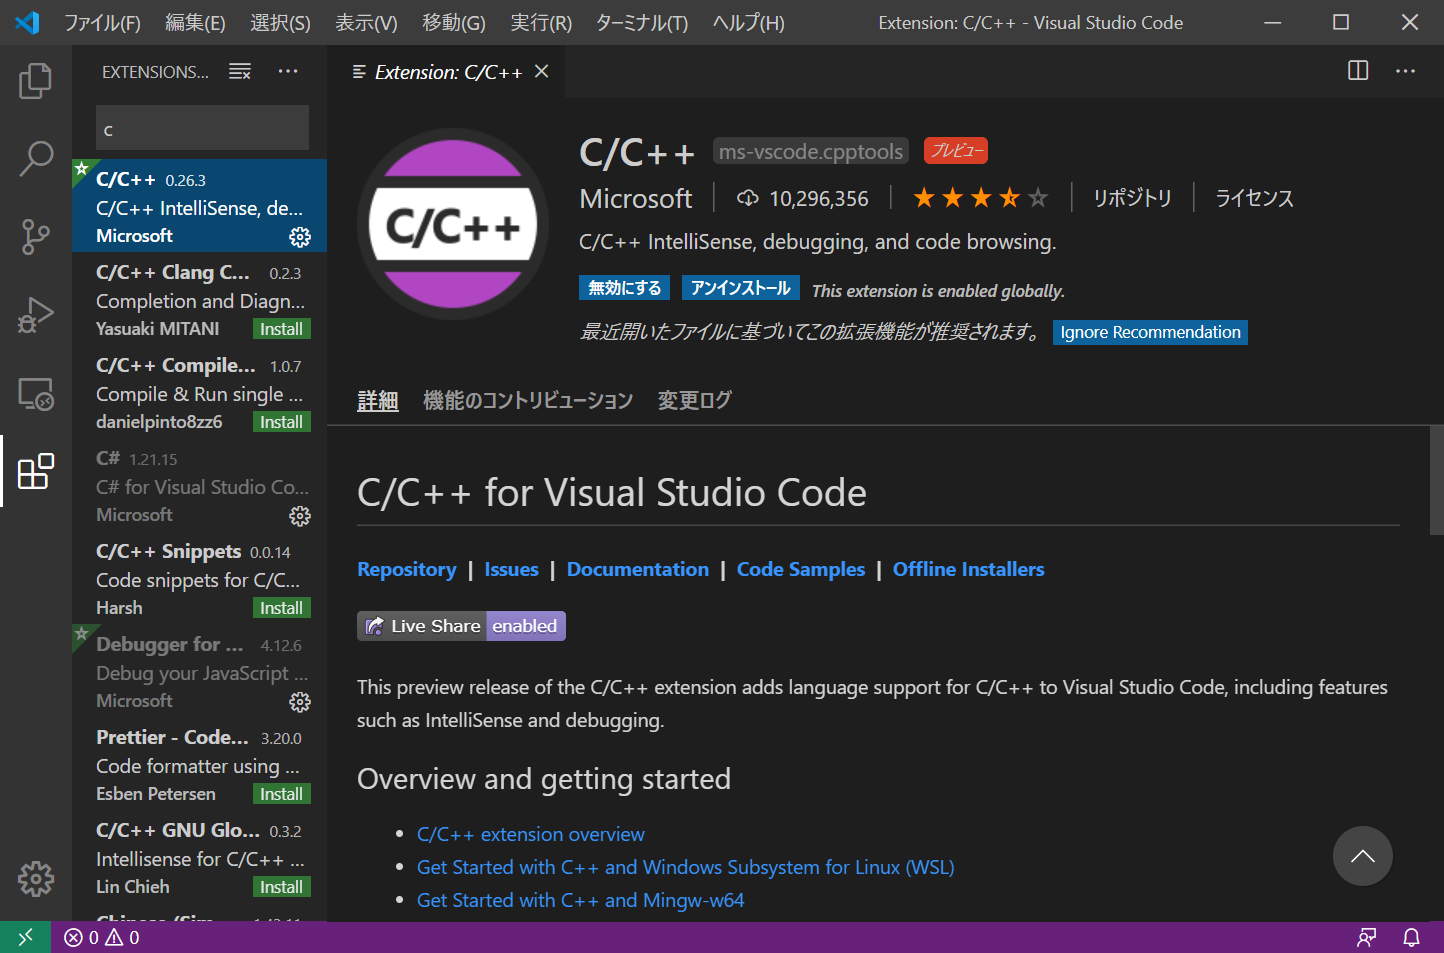The image size is (1444, 953).
Task: Close the Extension: C/C++ tab
Action: pos(542,71)
